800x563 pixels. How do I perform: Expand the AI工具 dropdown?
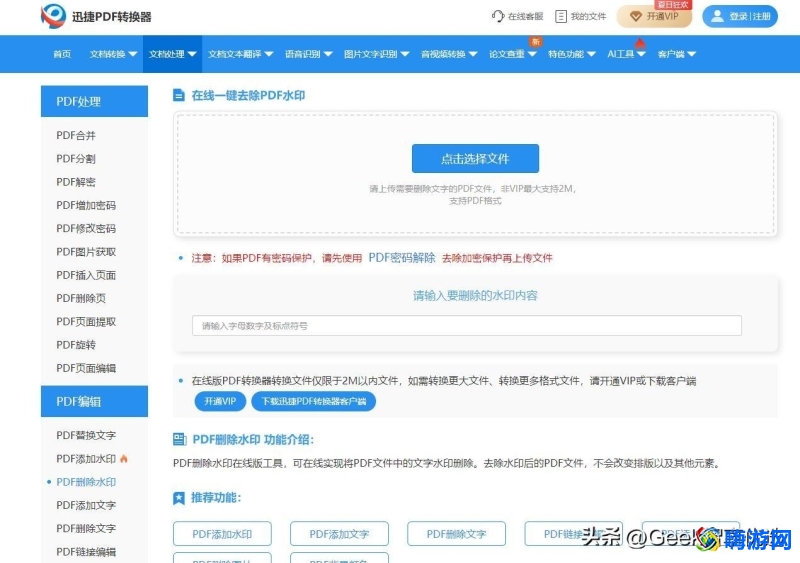(x=627, y=54)
